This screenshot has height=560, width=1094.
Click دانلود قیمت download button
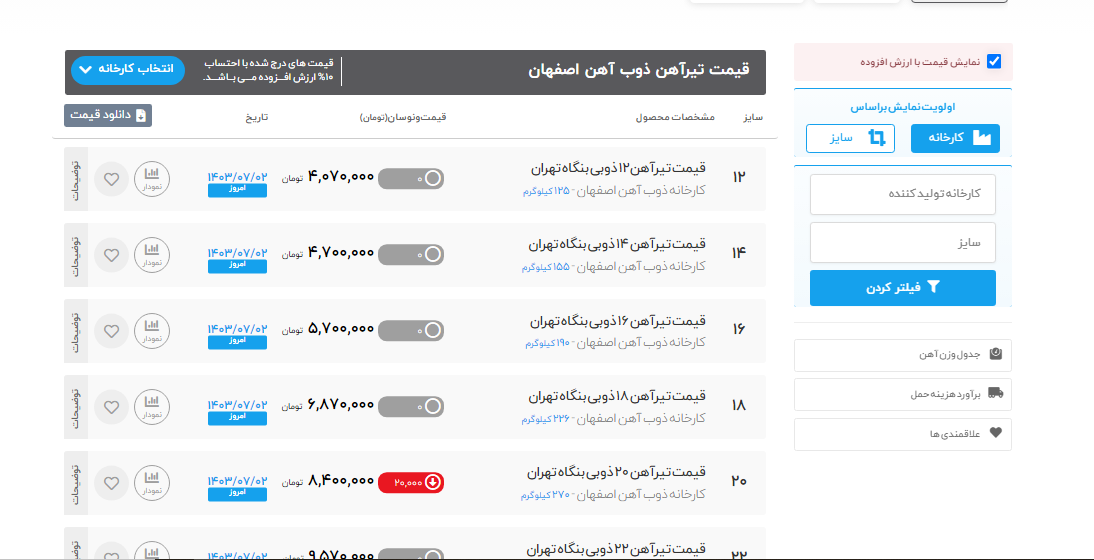[108, 115]
